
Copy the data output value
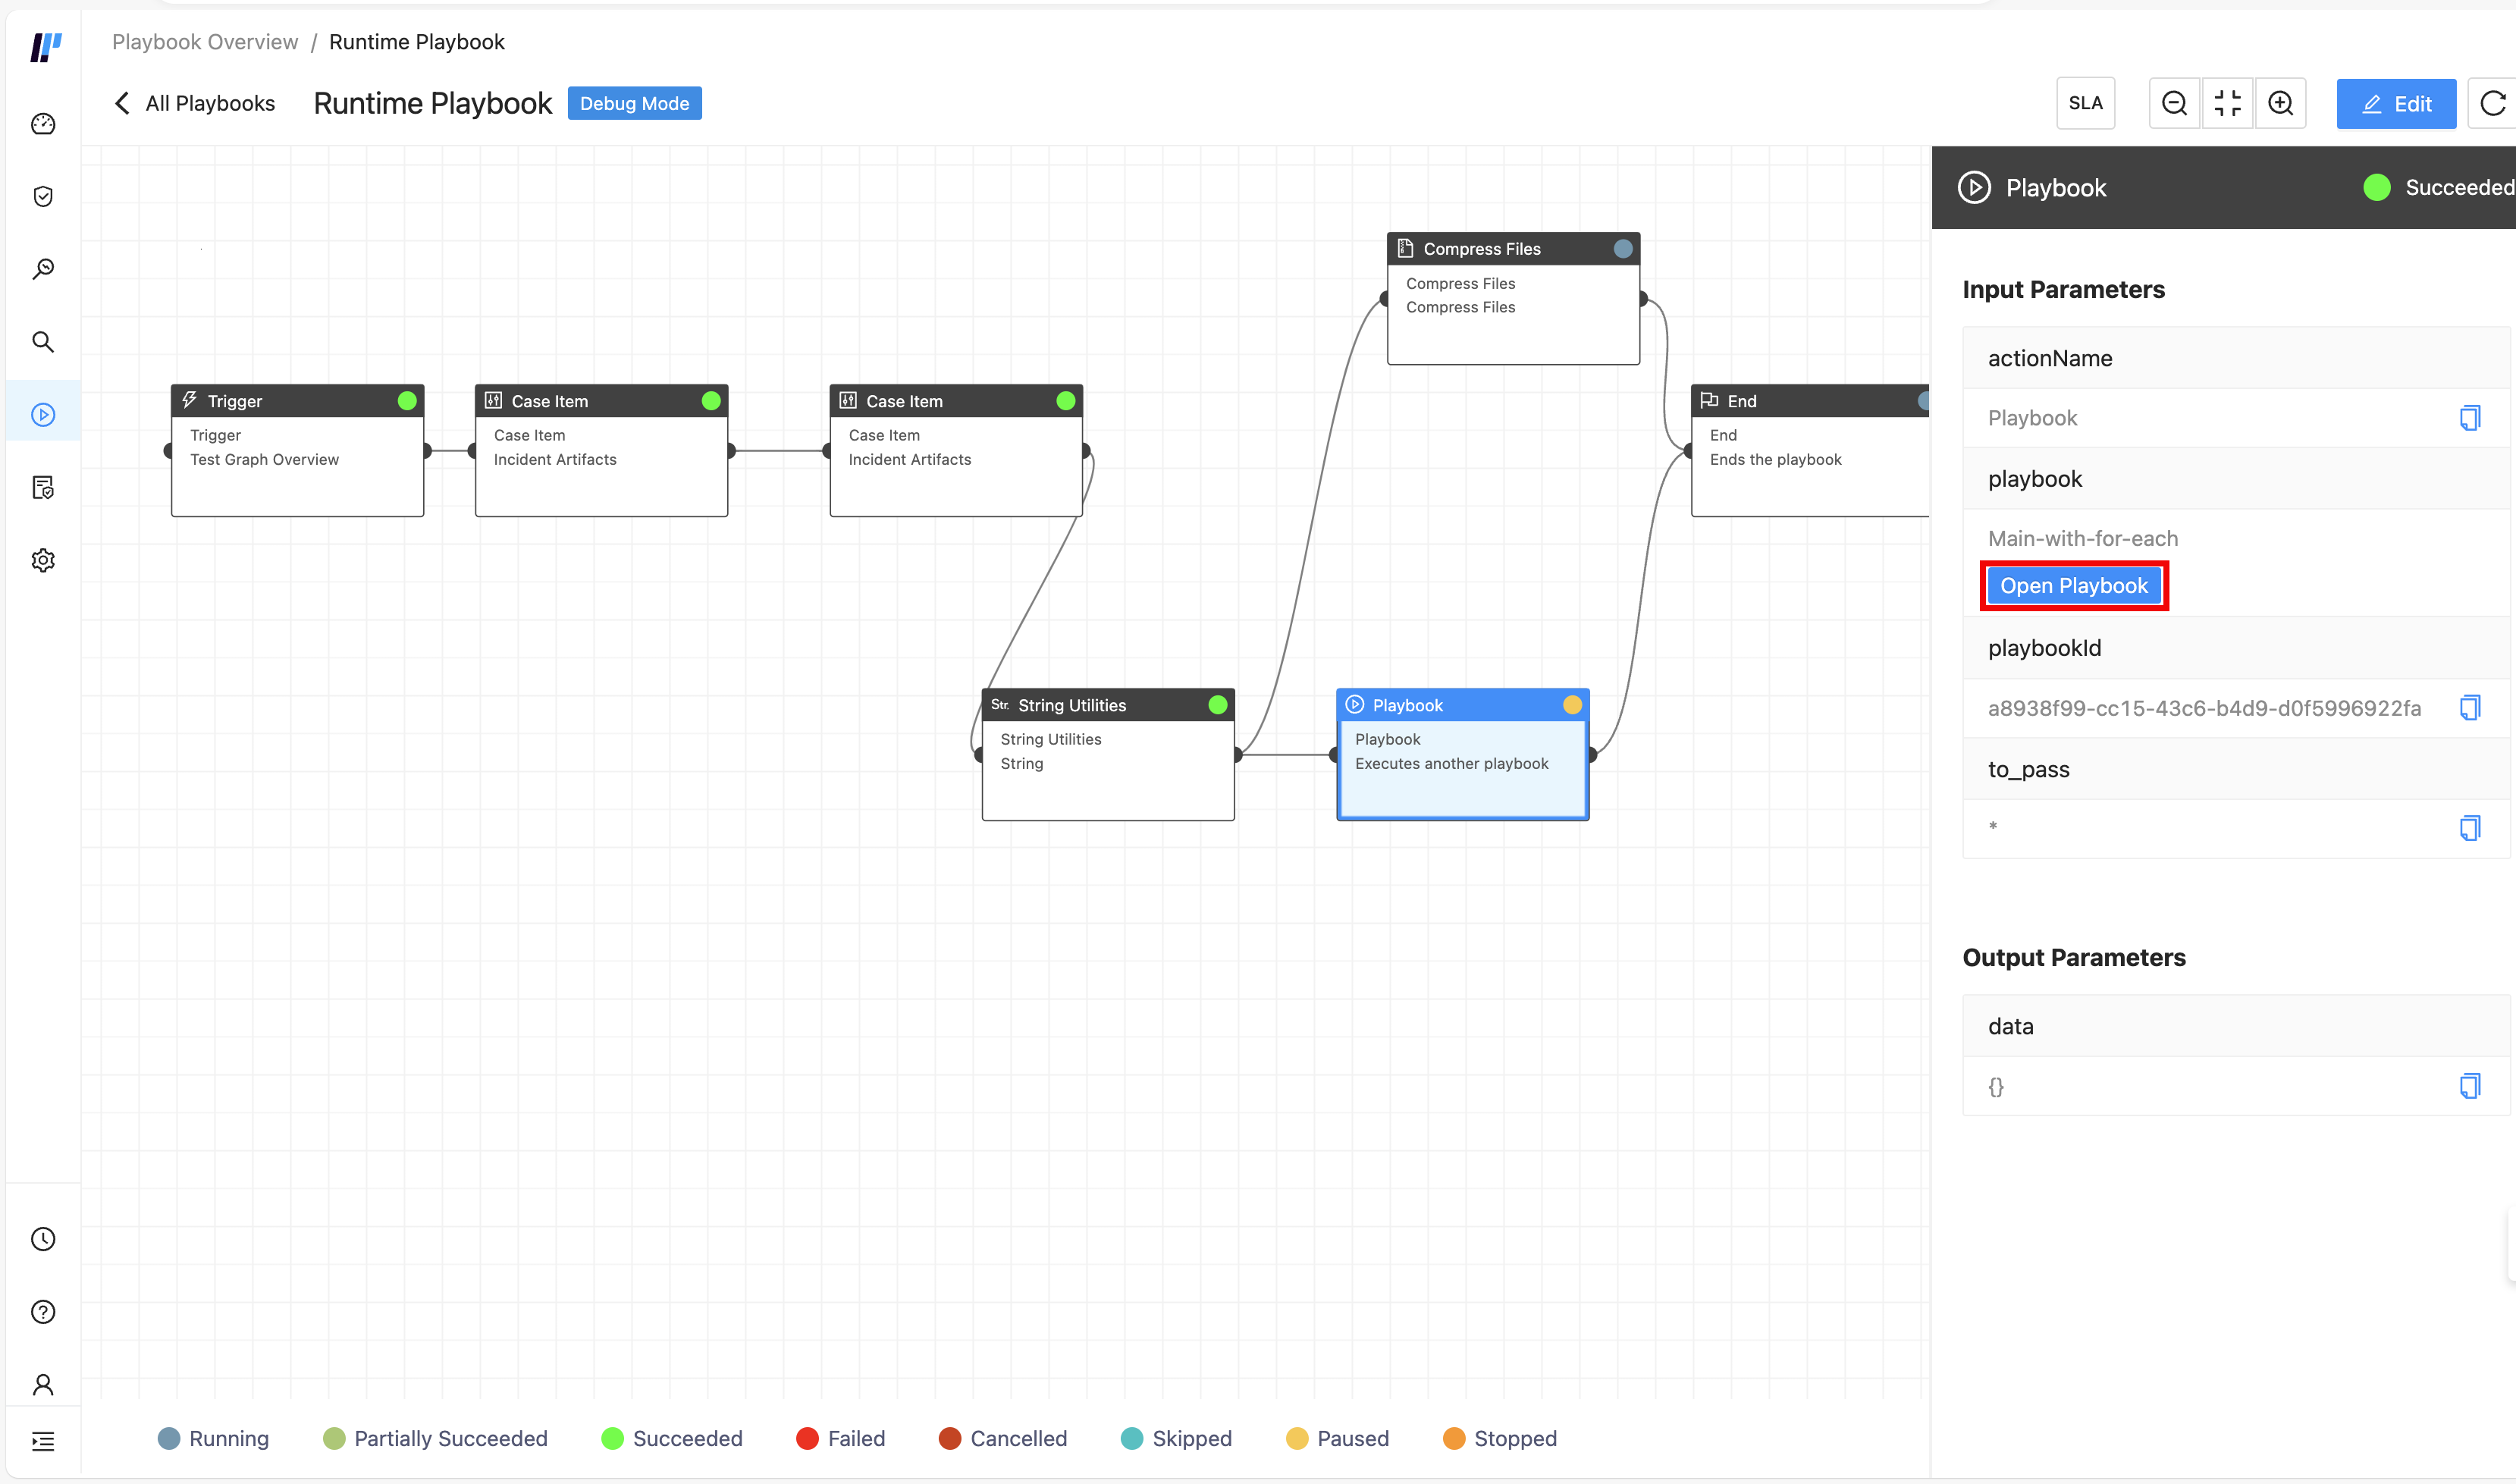2469,1086
